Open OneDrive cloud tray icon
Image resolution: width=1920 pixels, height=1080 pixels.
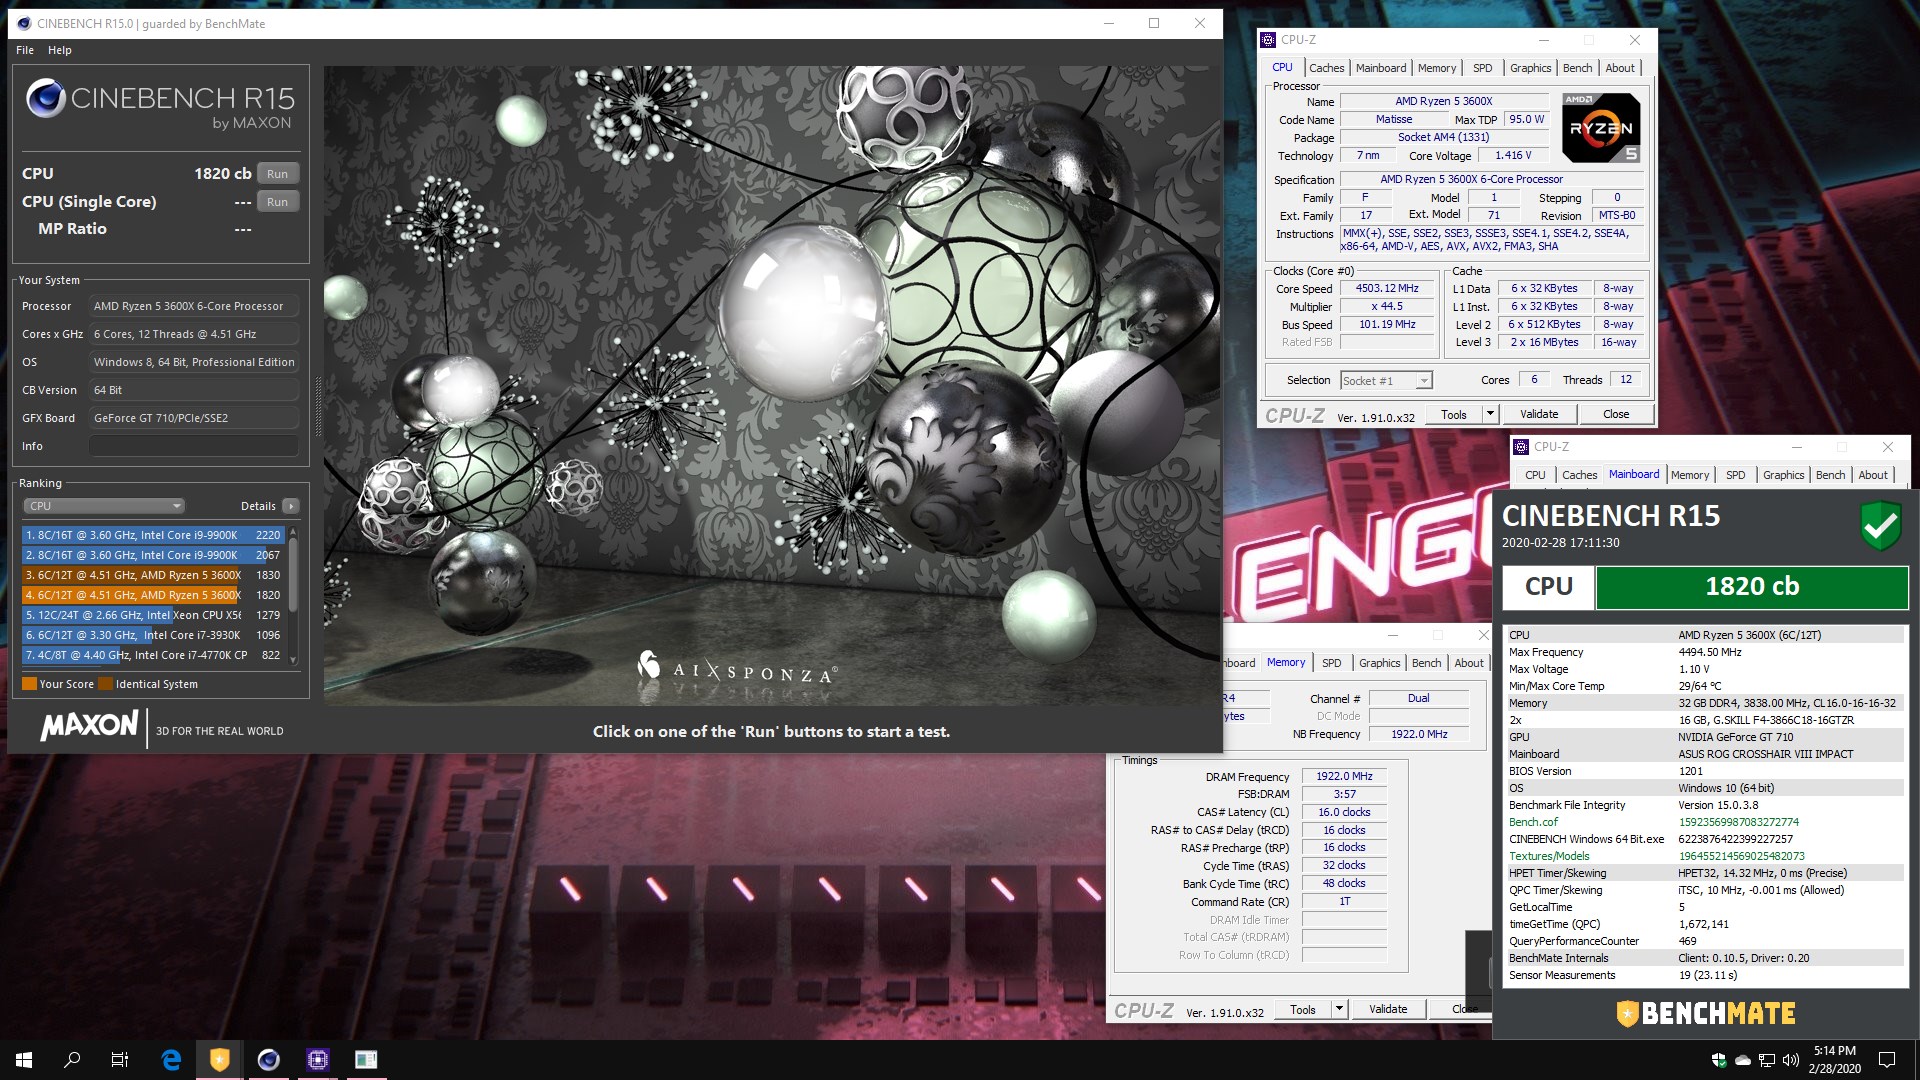tap(1743, 1060)
